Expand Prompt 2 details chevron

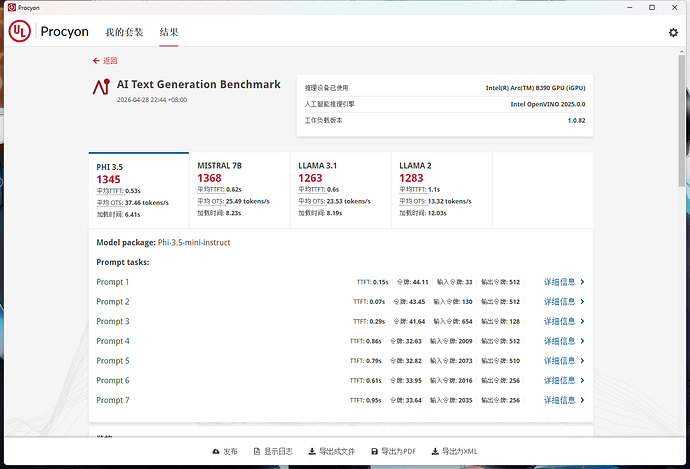point(582,302)
